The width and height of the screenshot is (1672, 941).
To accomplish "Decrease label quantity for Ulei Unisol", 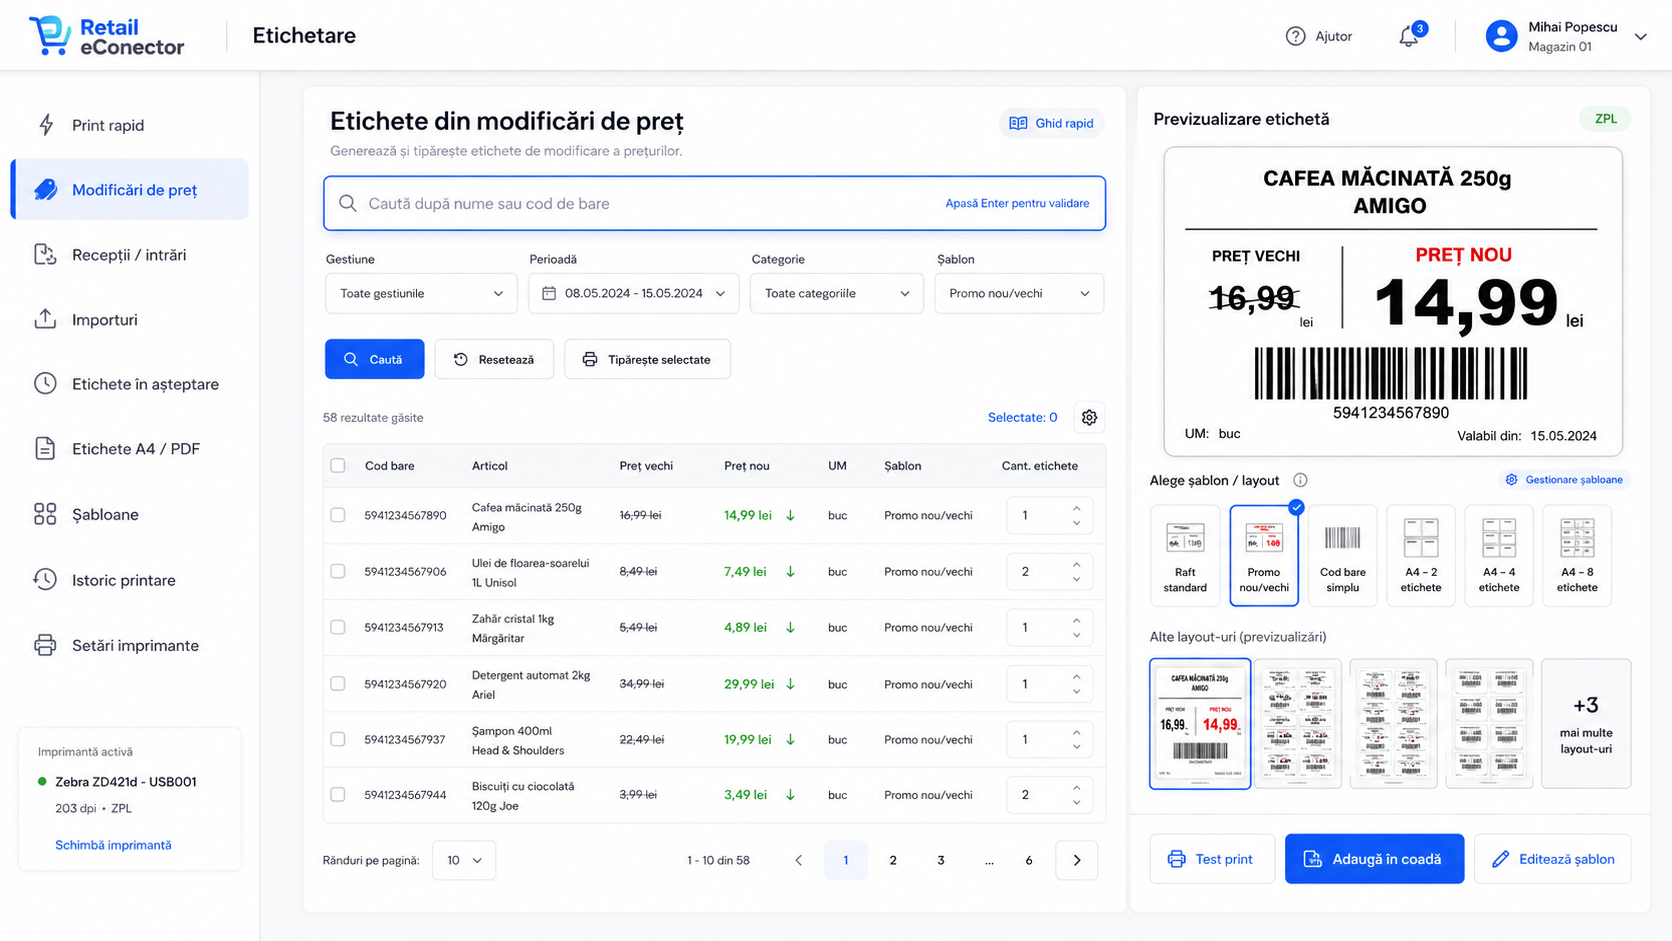I will coord(1077,578).
